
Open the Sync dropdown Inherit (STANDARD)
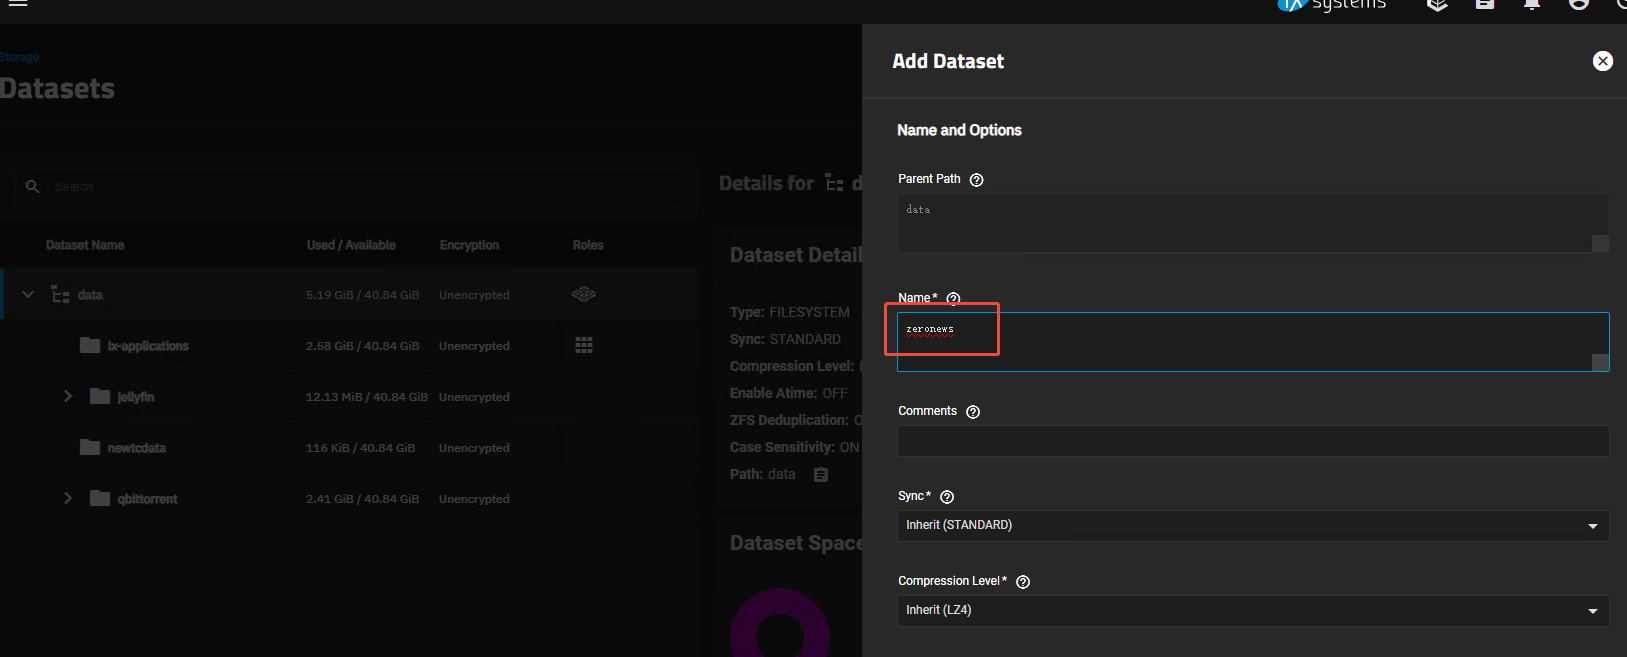pos(1253,526)
